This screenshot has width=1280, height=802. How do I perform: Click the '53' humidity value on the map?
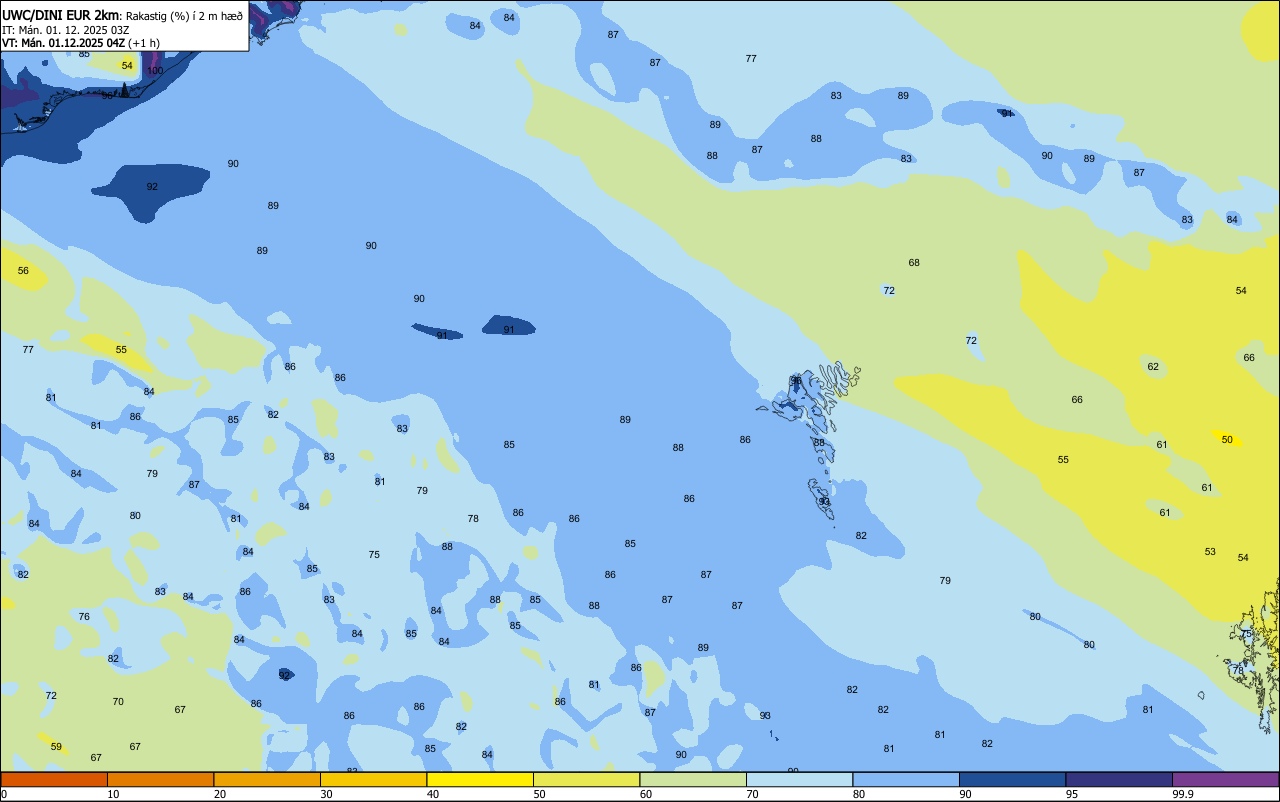click(1210, 552)
